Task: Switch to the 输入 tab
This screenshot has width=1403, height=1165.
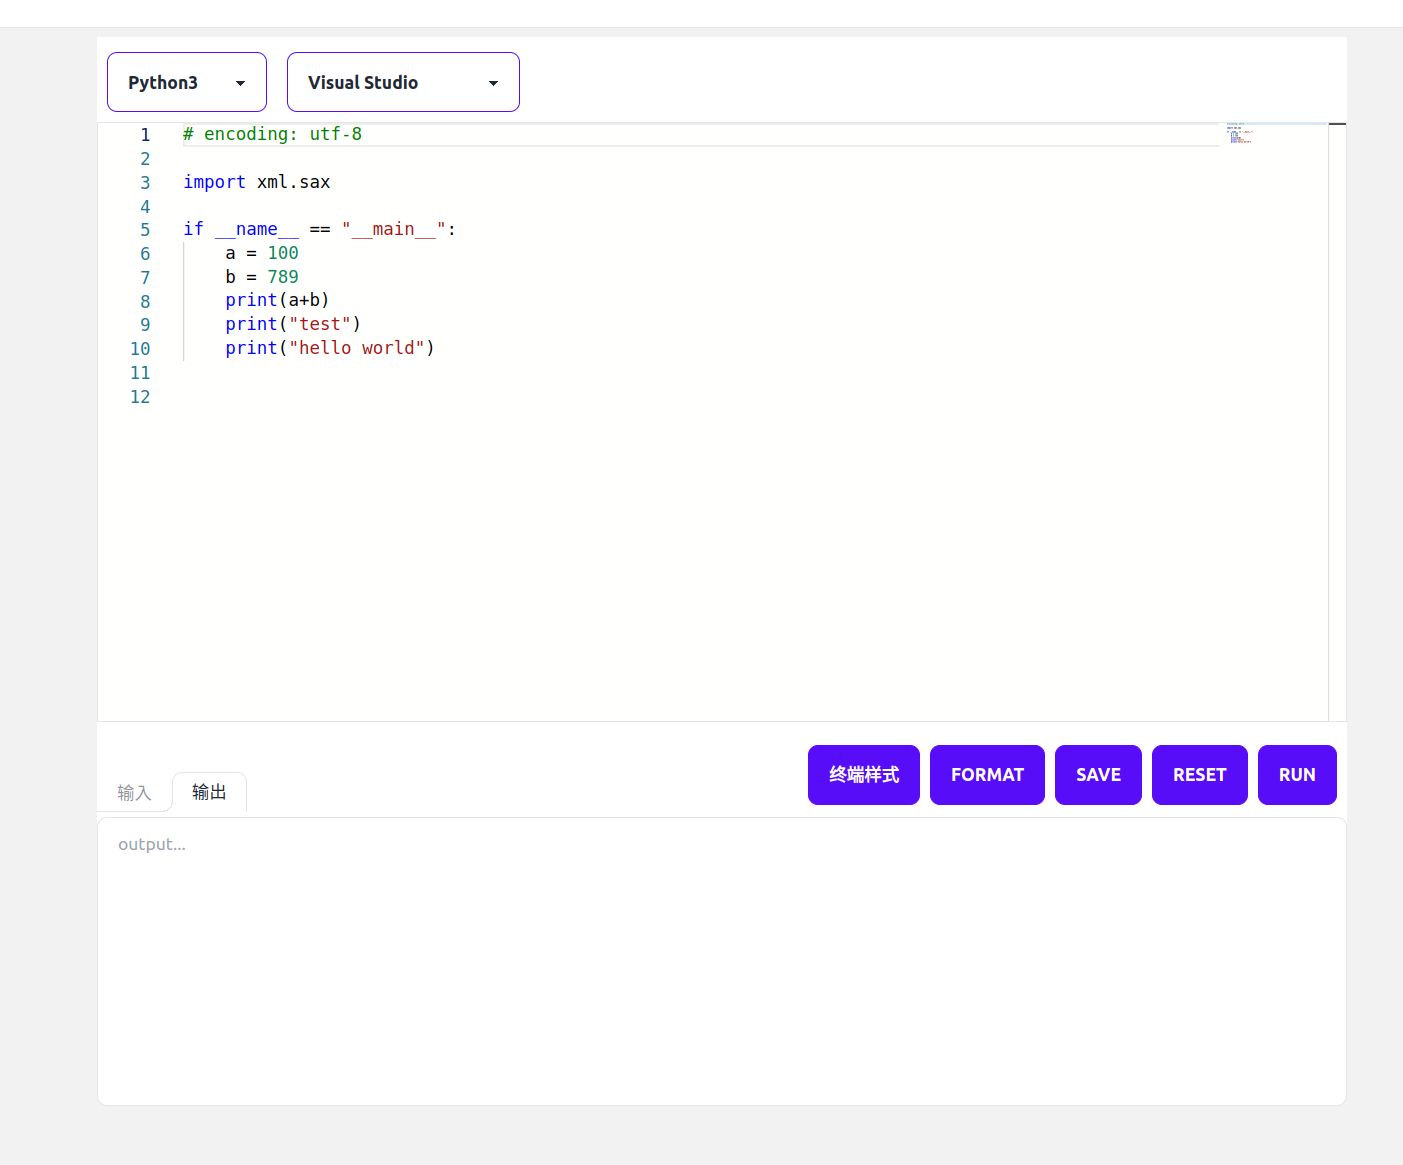Action: click(134, 793)
